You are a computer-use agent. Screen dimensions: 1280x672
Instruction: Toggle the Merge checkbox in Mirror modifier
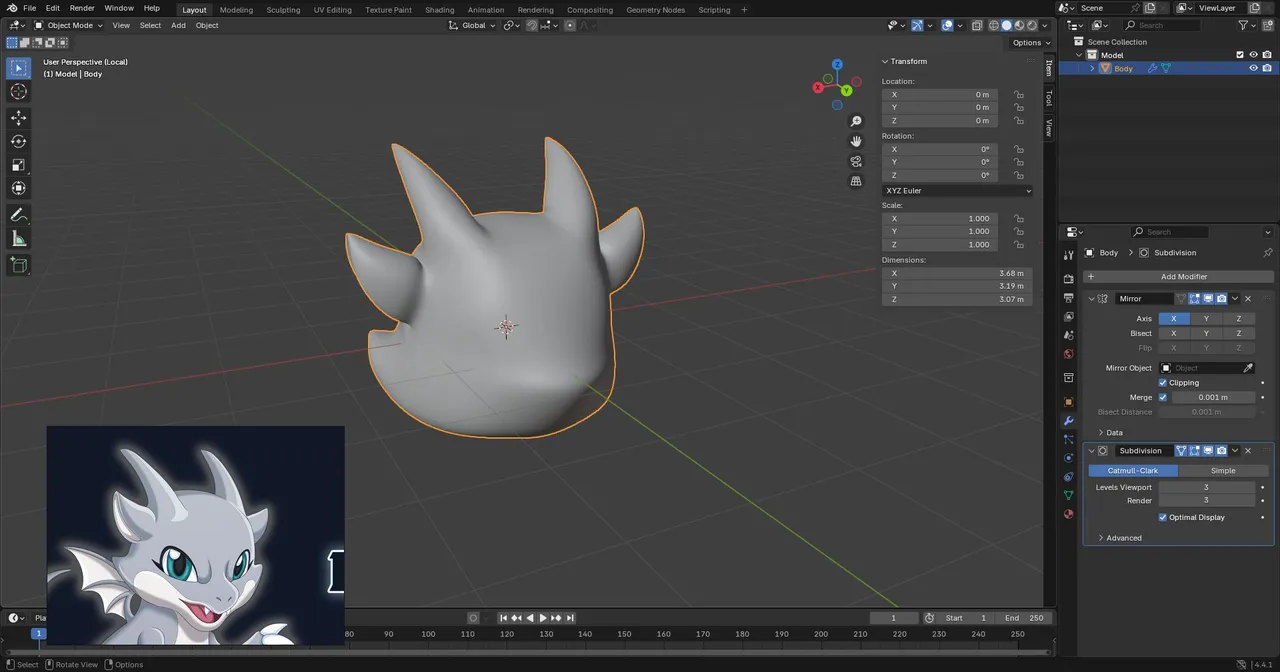point(1163,397)
